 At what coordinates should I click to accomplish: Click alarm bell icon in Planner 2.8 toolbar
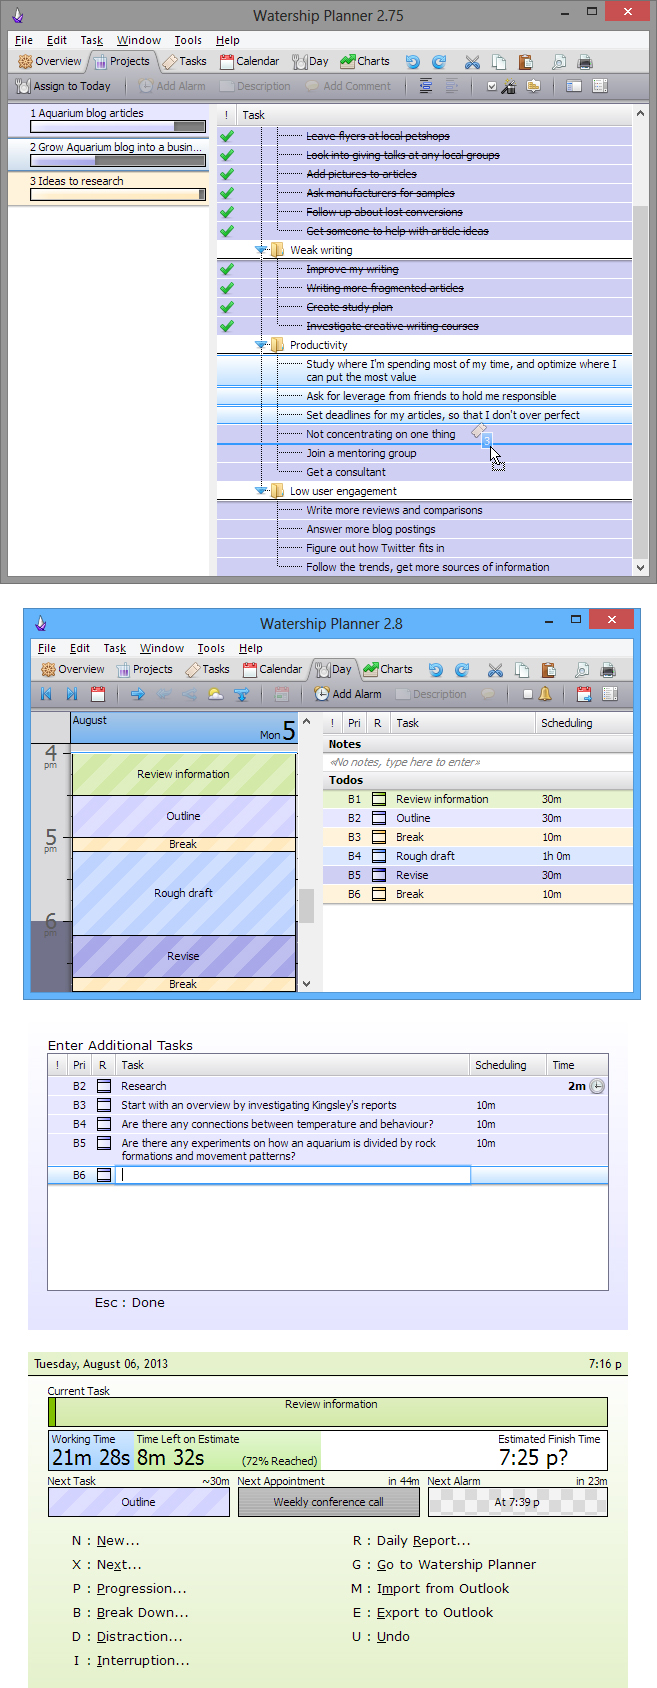click(546, 694)
